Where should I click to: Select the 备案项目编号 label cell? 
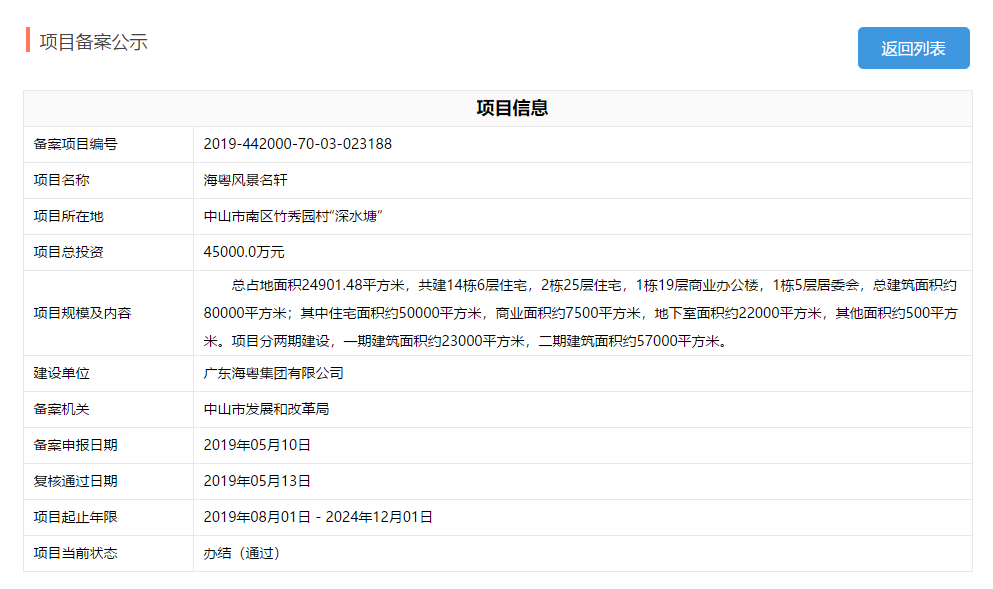[x=108, y=144]
